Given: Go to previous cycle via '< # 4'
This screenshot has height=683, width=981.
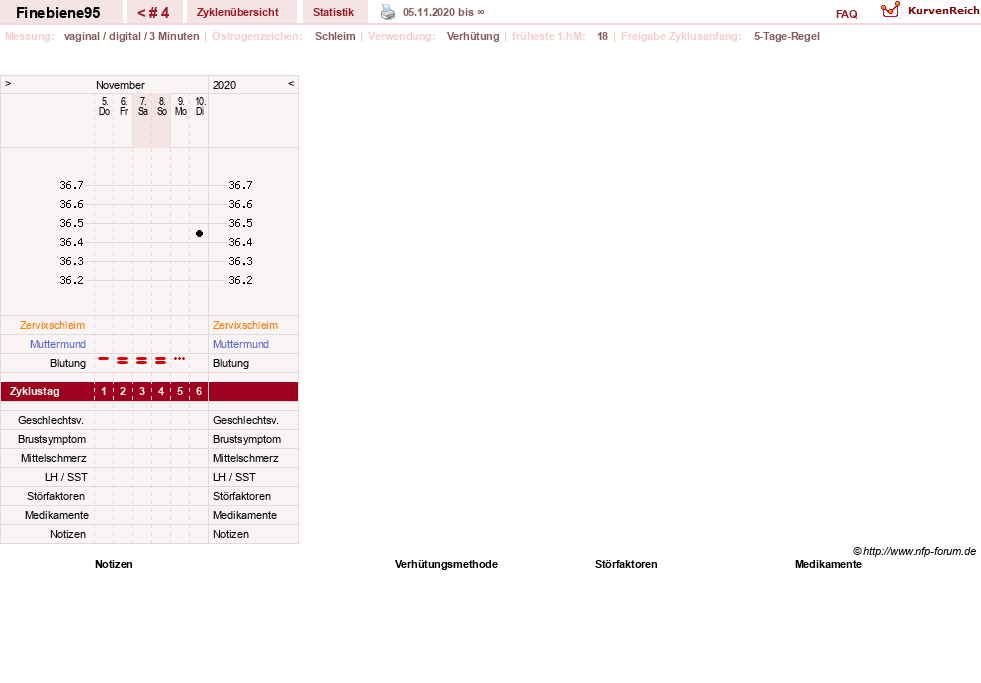Looking at the screenshot, I should point(153,13).
